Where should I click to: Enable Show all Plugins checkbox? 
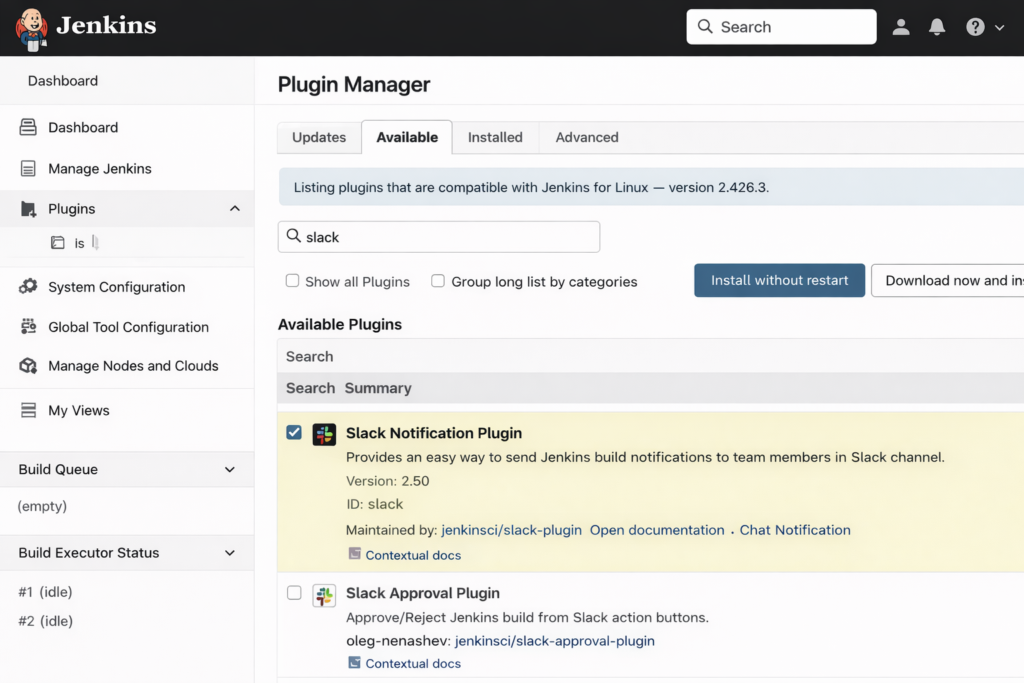[x=293, y=281]
